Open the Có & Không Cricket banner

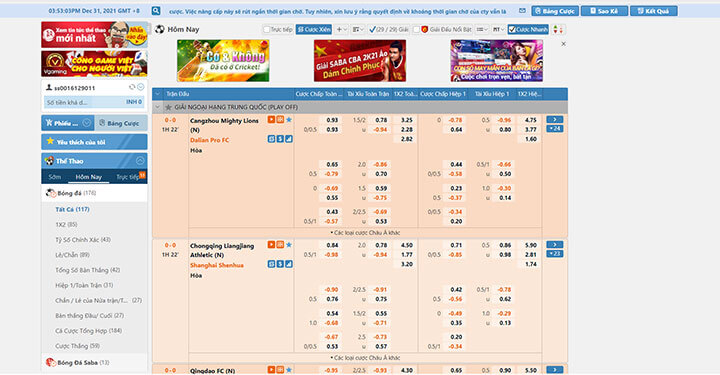pyautogui.click(x=223, y=61)
